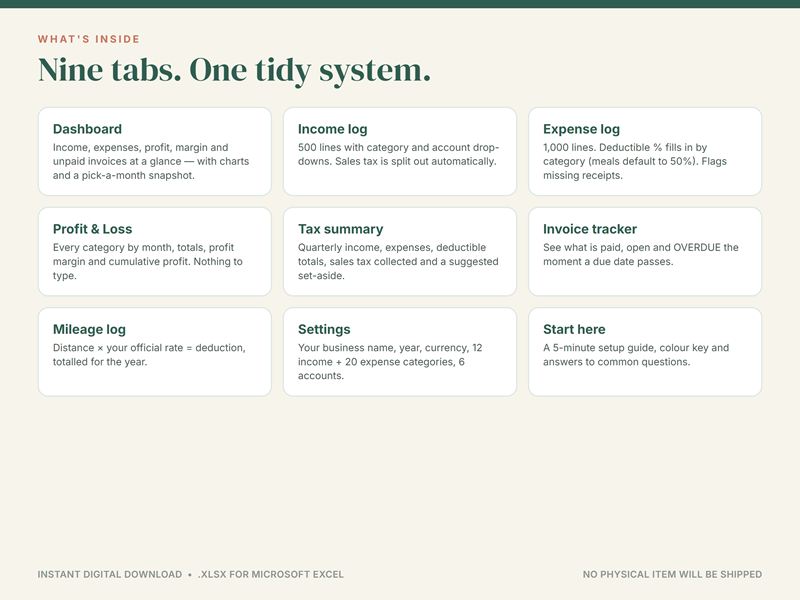Click the "Start here" card title
Viewport: 800px width, 600px height.
tap(574, 330)
